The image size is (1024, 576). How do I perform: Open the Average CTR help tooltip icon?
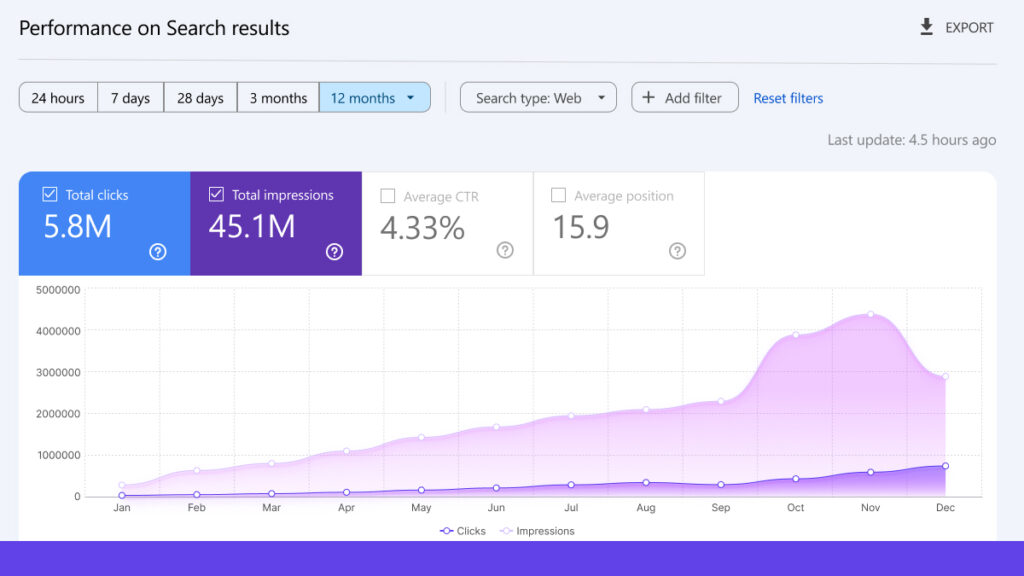point(505,252)
